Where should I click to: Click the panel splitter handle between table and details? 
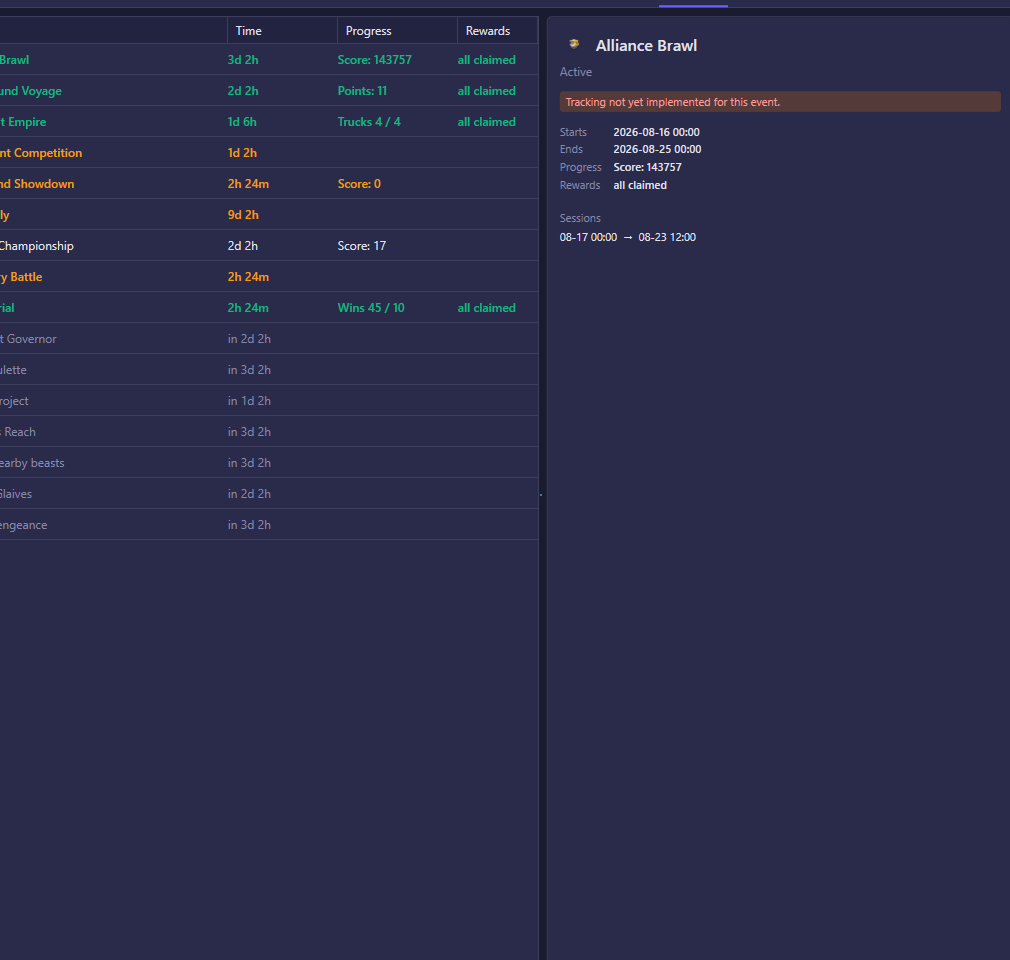(x=541, y=494)
